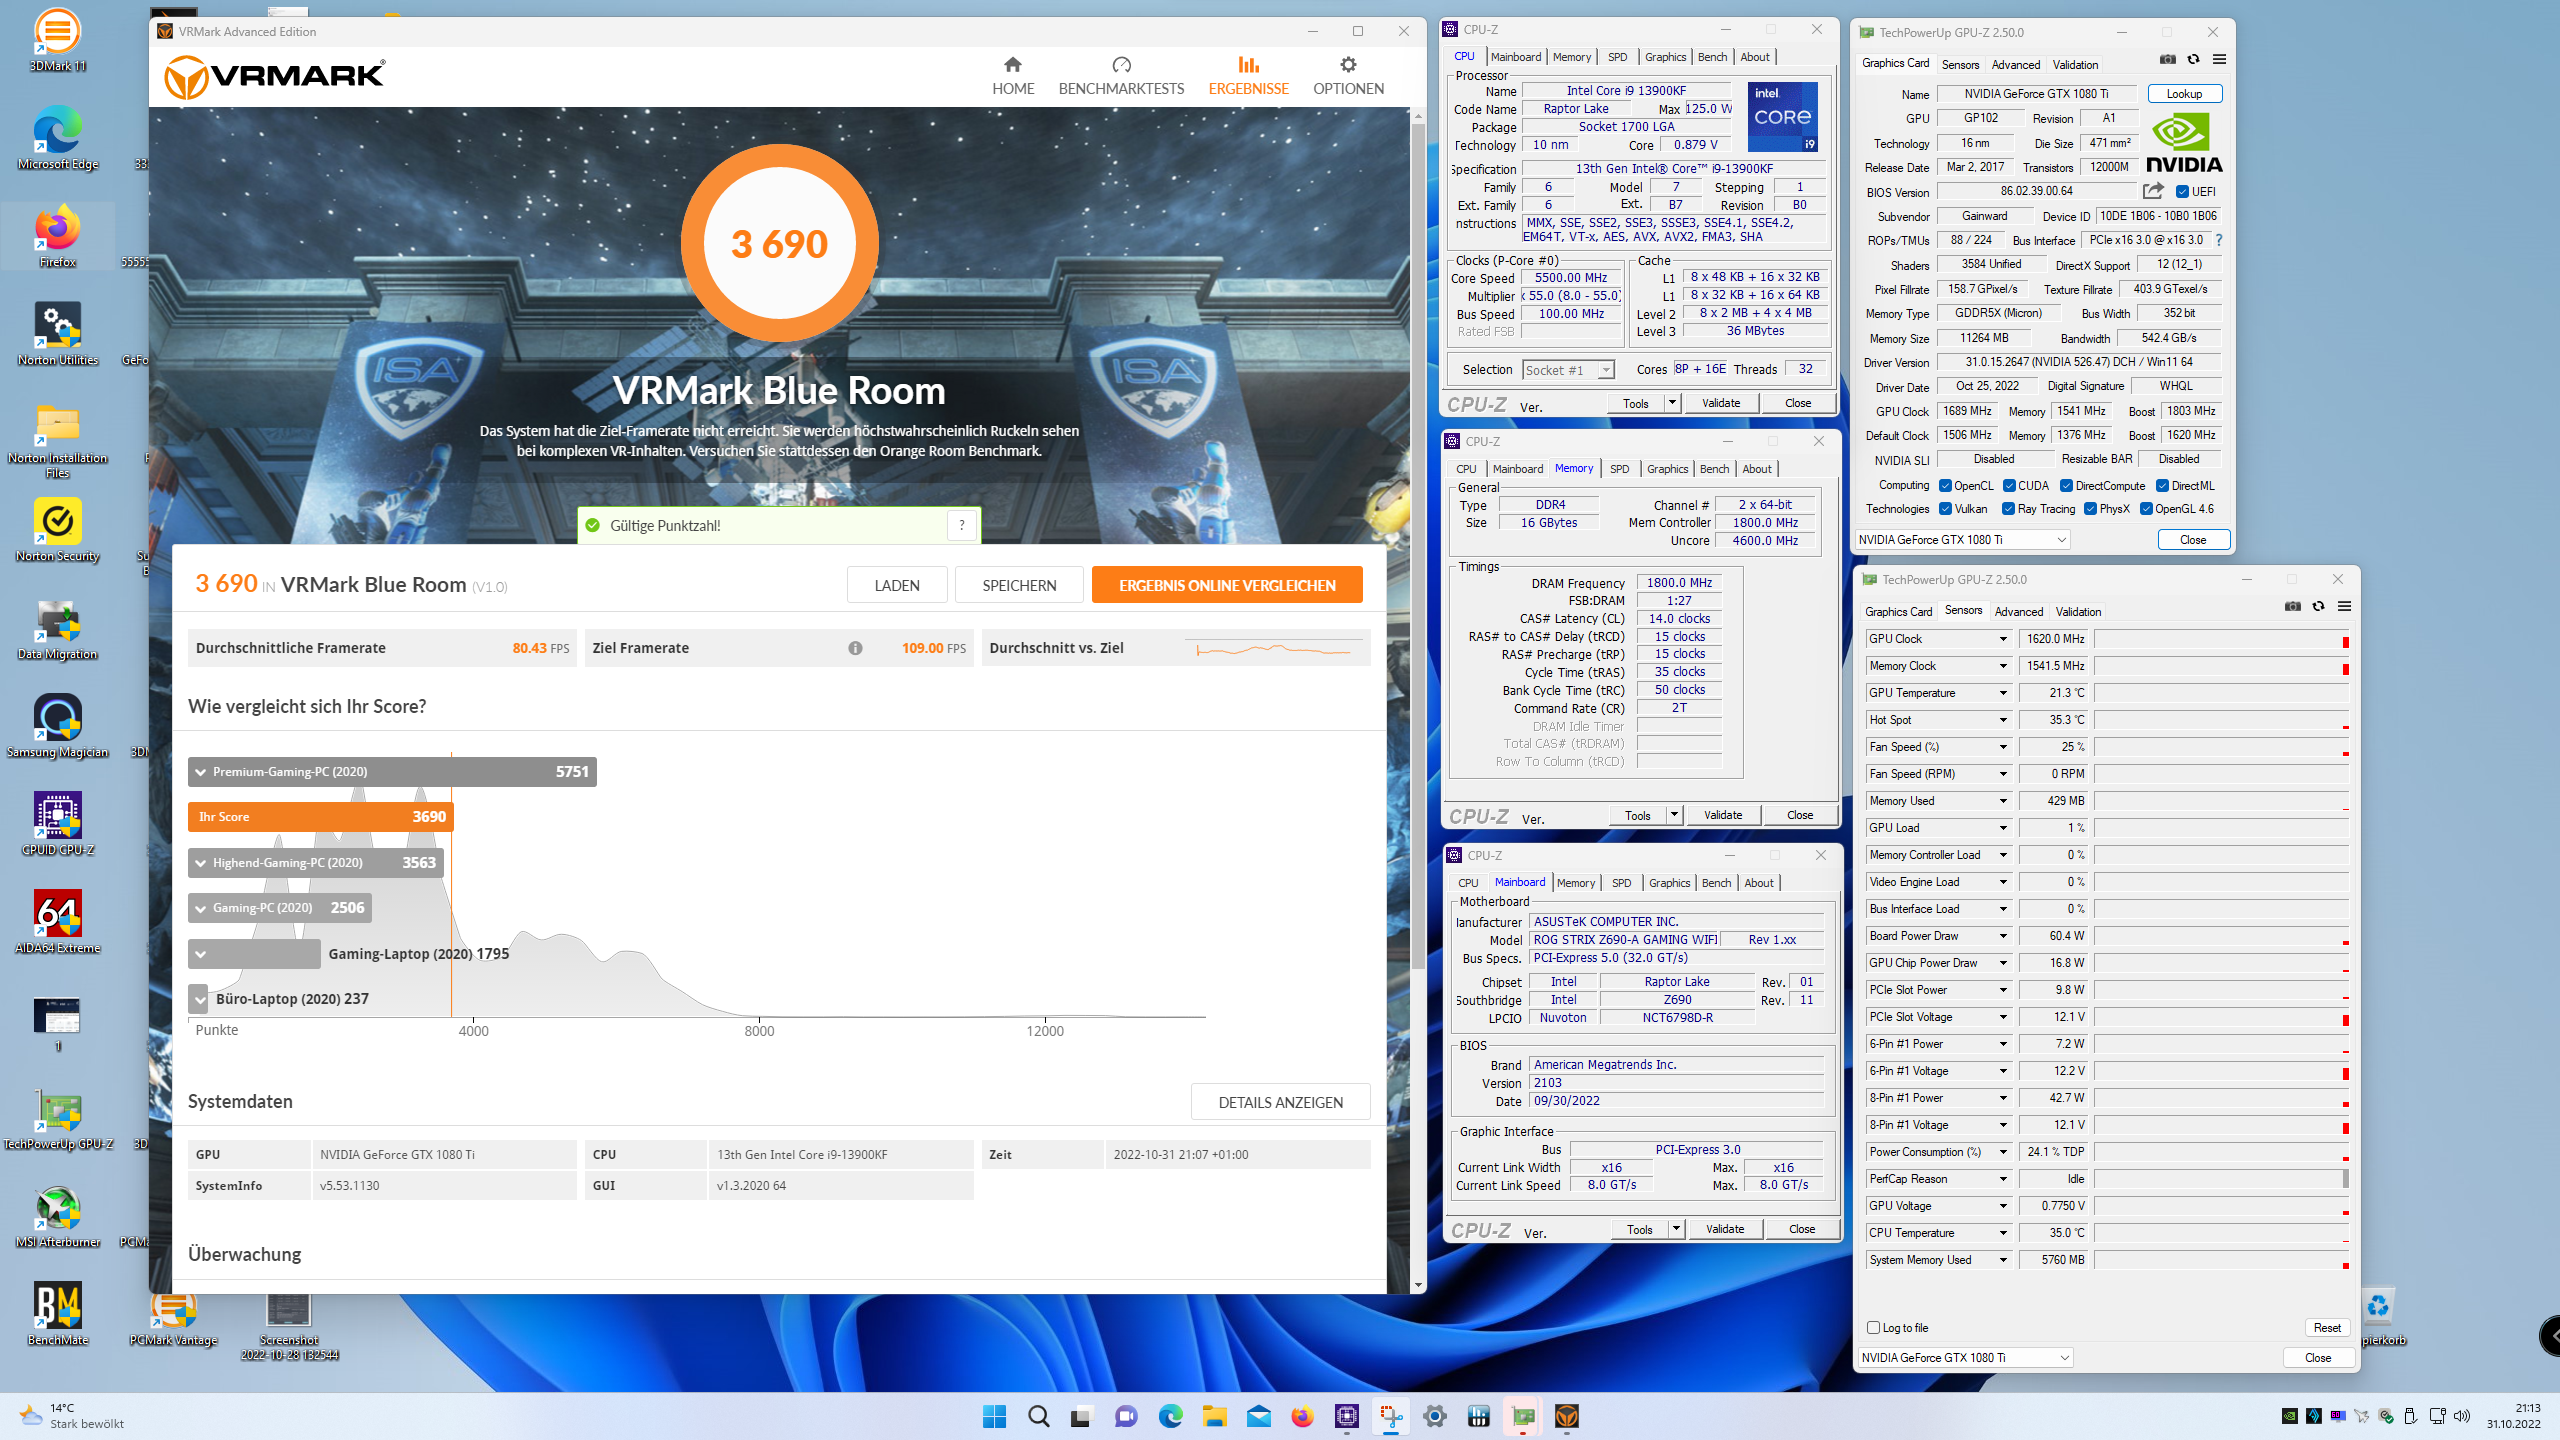This screenshot has height=1440, width=2560.
Task: Switch to Mainboard tab in CPU-Z CPU window
Action: click(1516, 57)
